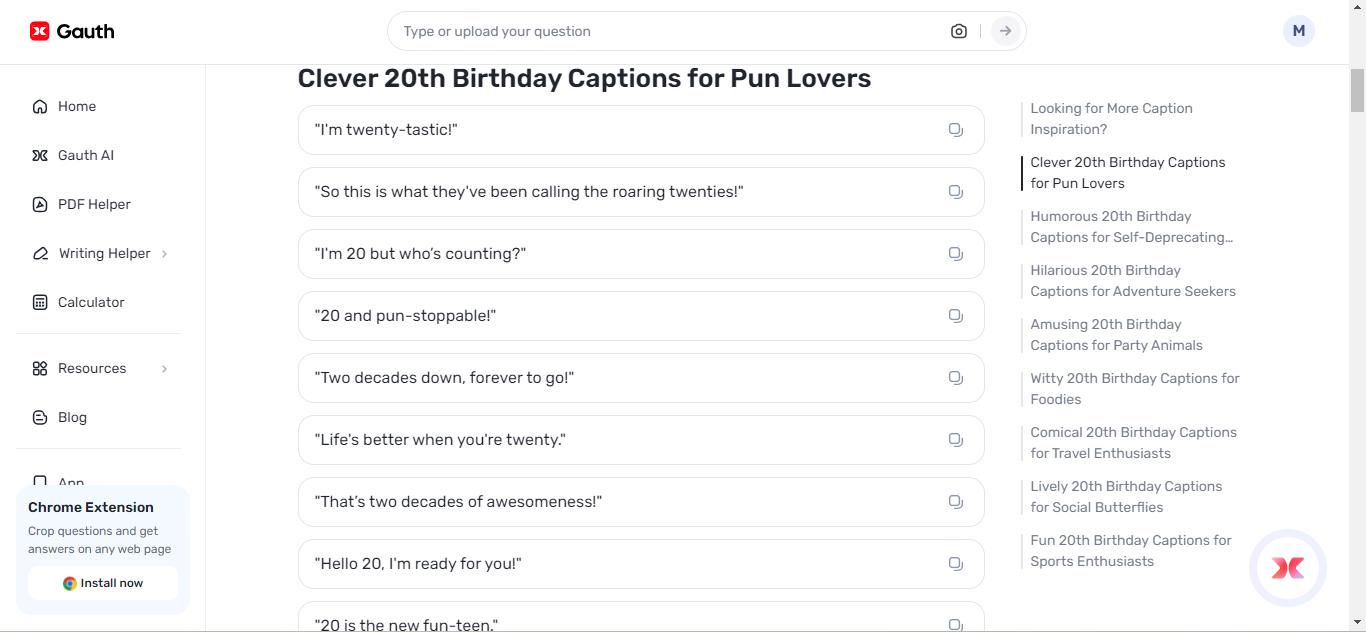Open "Witty 20th Birthday Captions for Foodies" link
The height and width of the screenshot is (632, 1366).
tap(1134, 388)
